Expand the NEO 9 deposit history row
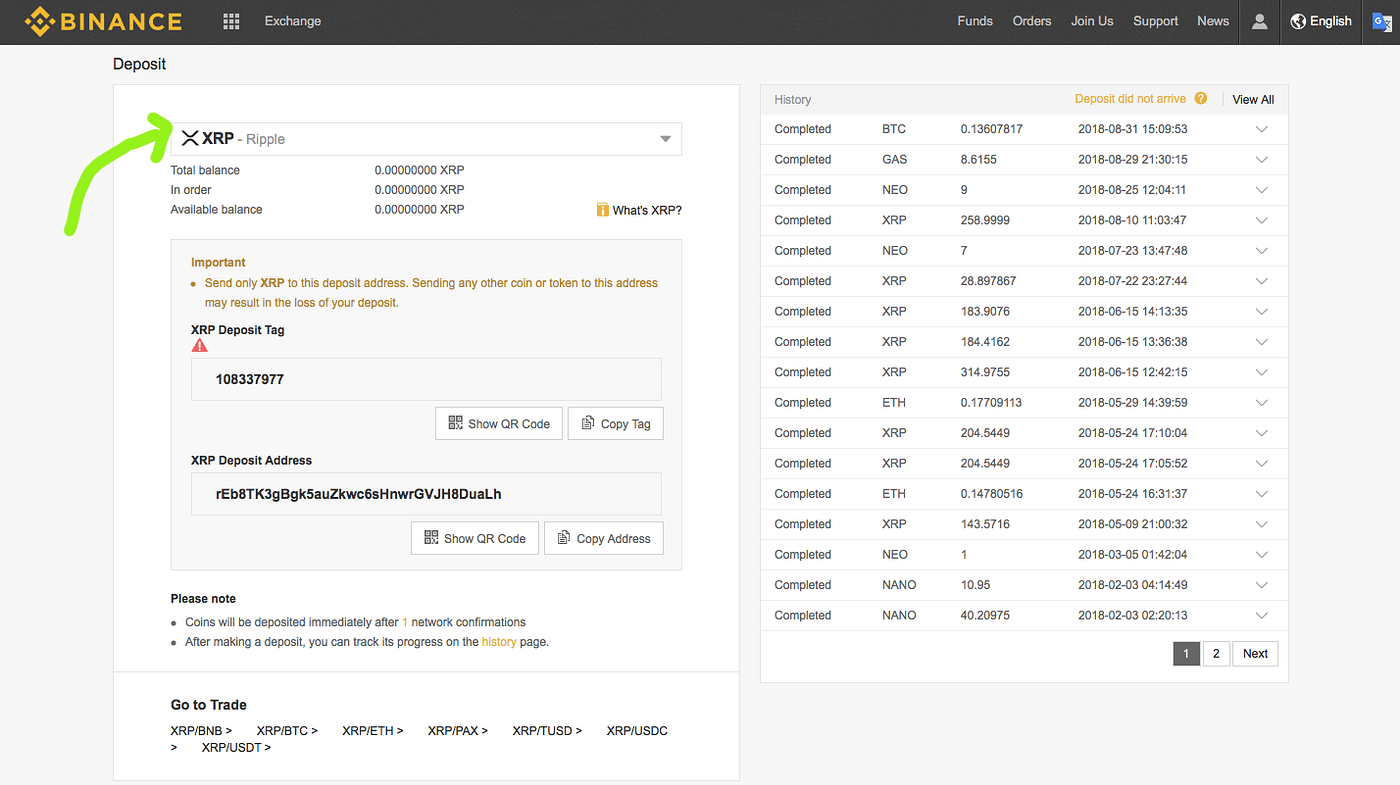Viewport: 1400px width, 785px height. [1261, 190]
